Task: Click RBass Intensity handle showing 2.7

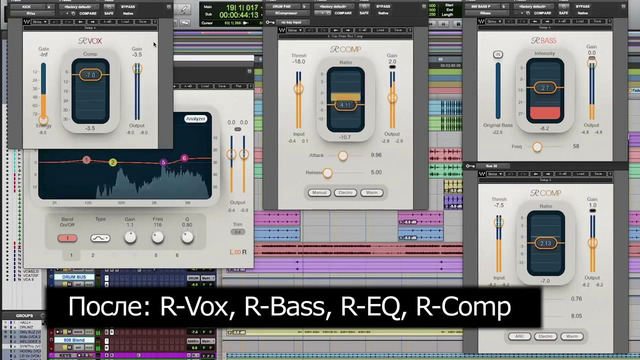Action: click(545, 88)
